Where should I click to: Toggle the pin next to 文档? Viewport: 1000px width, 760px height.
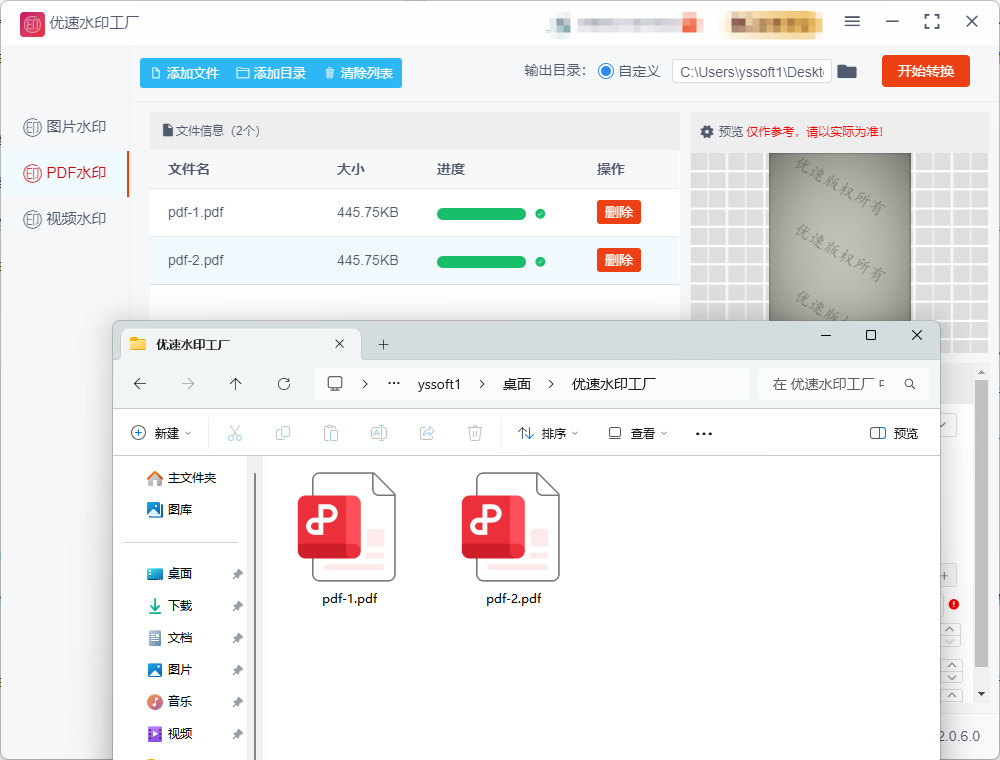point(237,638)
